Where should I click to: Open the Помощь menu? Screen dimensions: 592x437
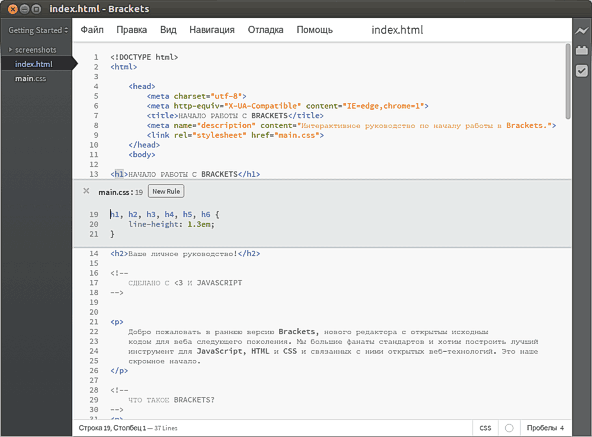[314, 30]
